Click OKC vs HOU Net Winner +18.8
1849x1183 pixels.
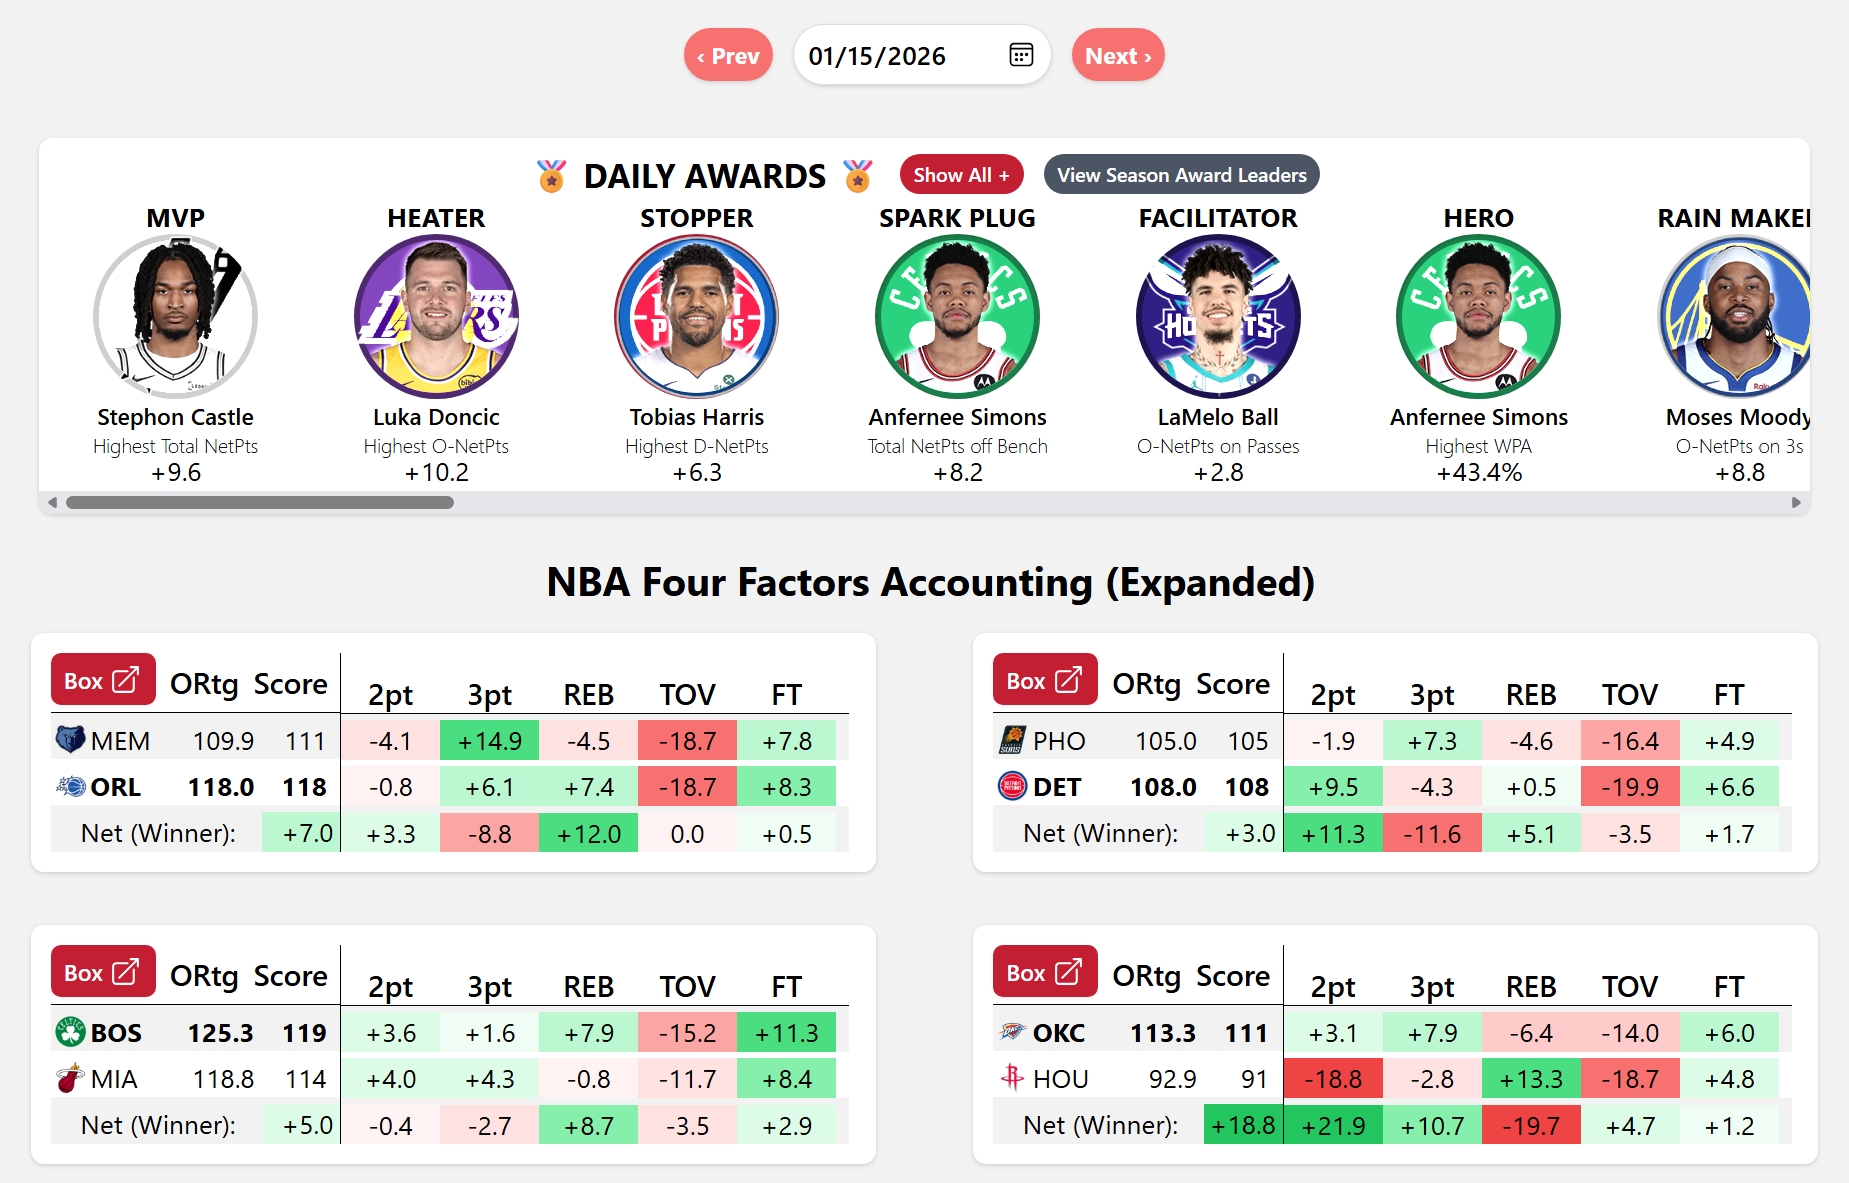[1243, 1125]
